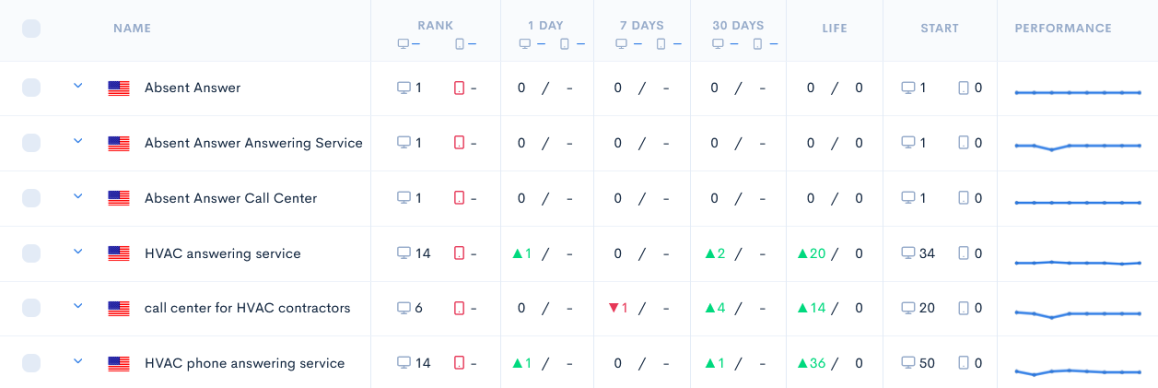Open the Absent Answer Call Center keyword
This screenshot has width=1158, height=388.
tap(231, 198)
